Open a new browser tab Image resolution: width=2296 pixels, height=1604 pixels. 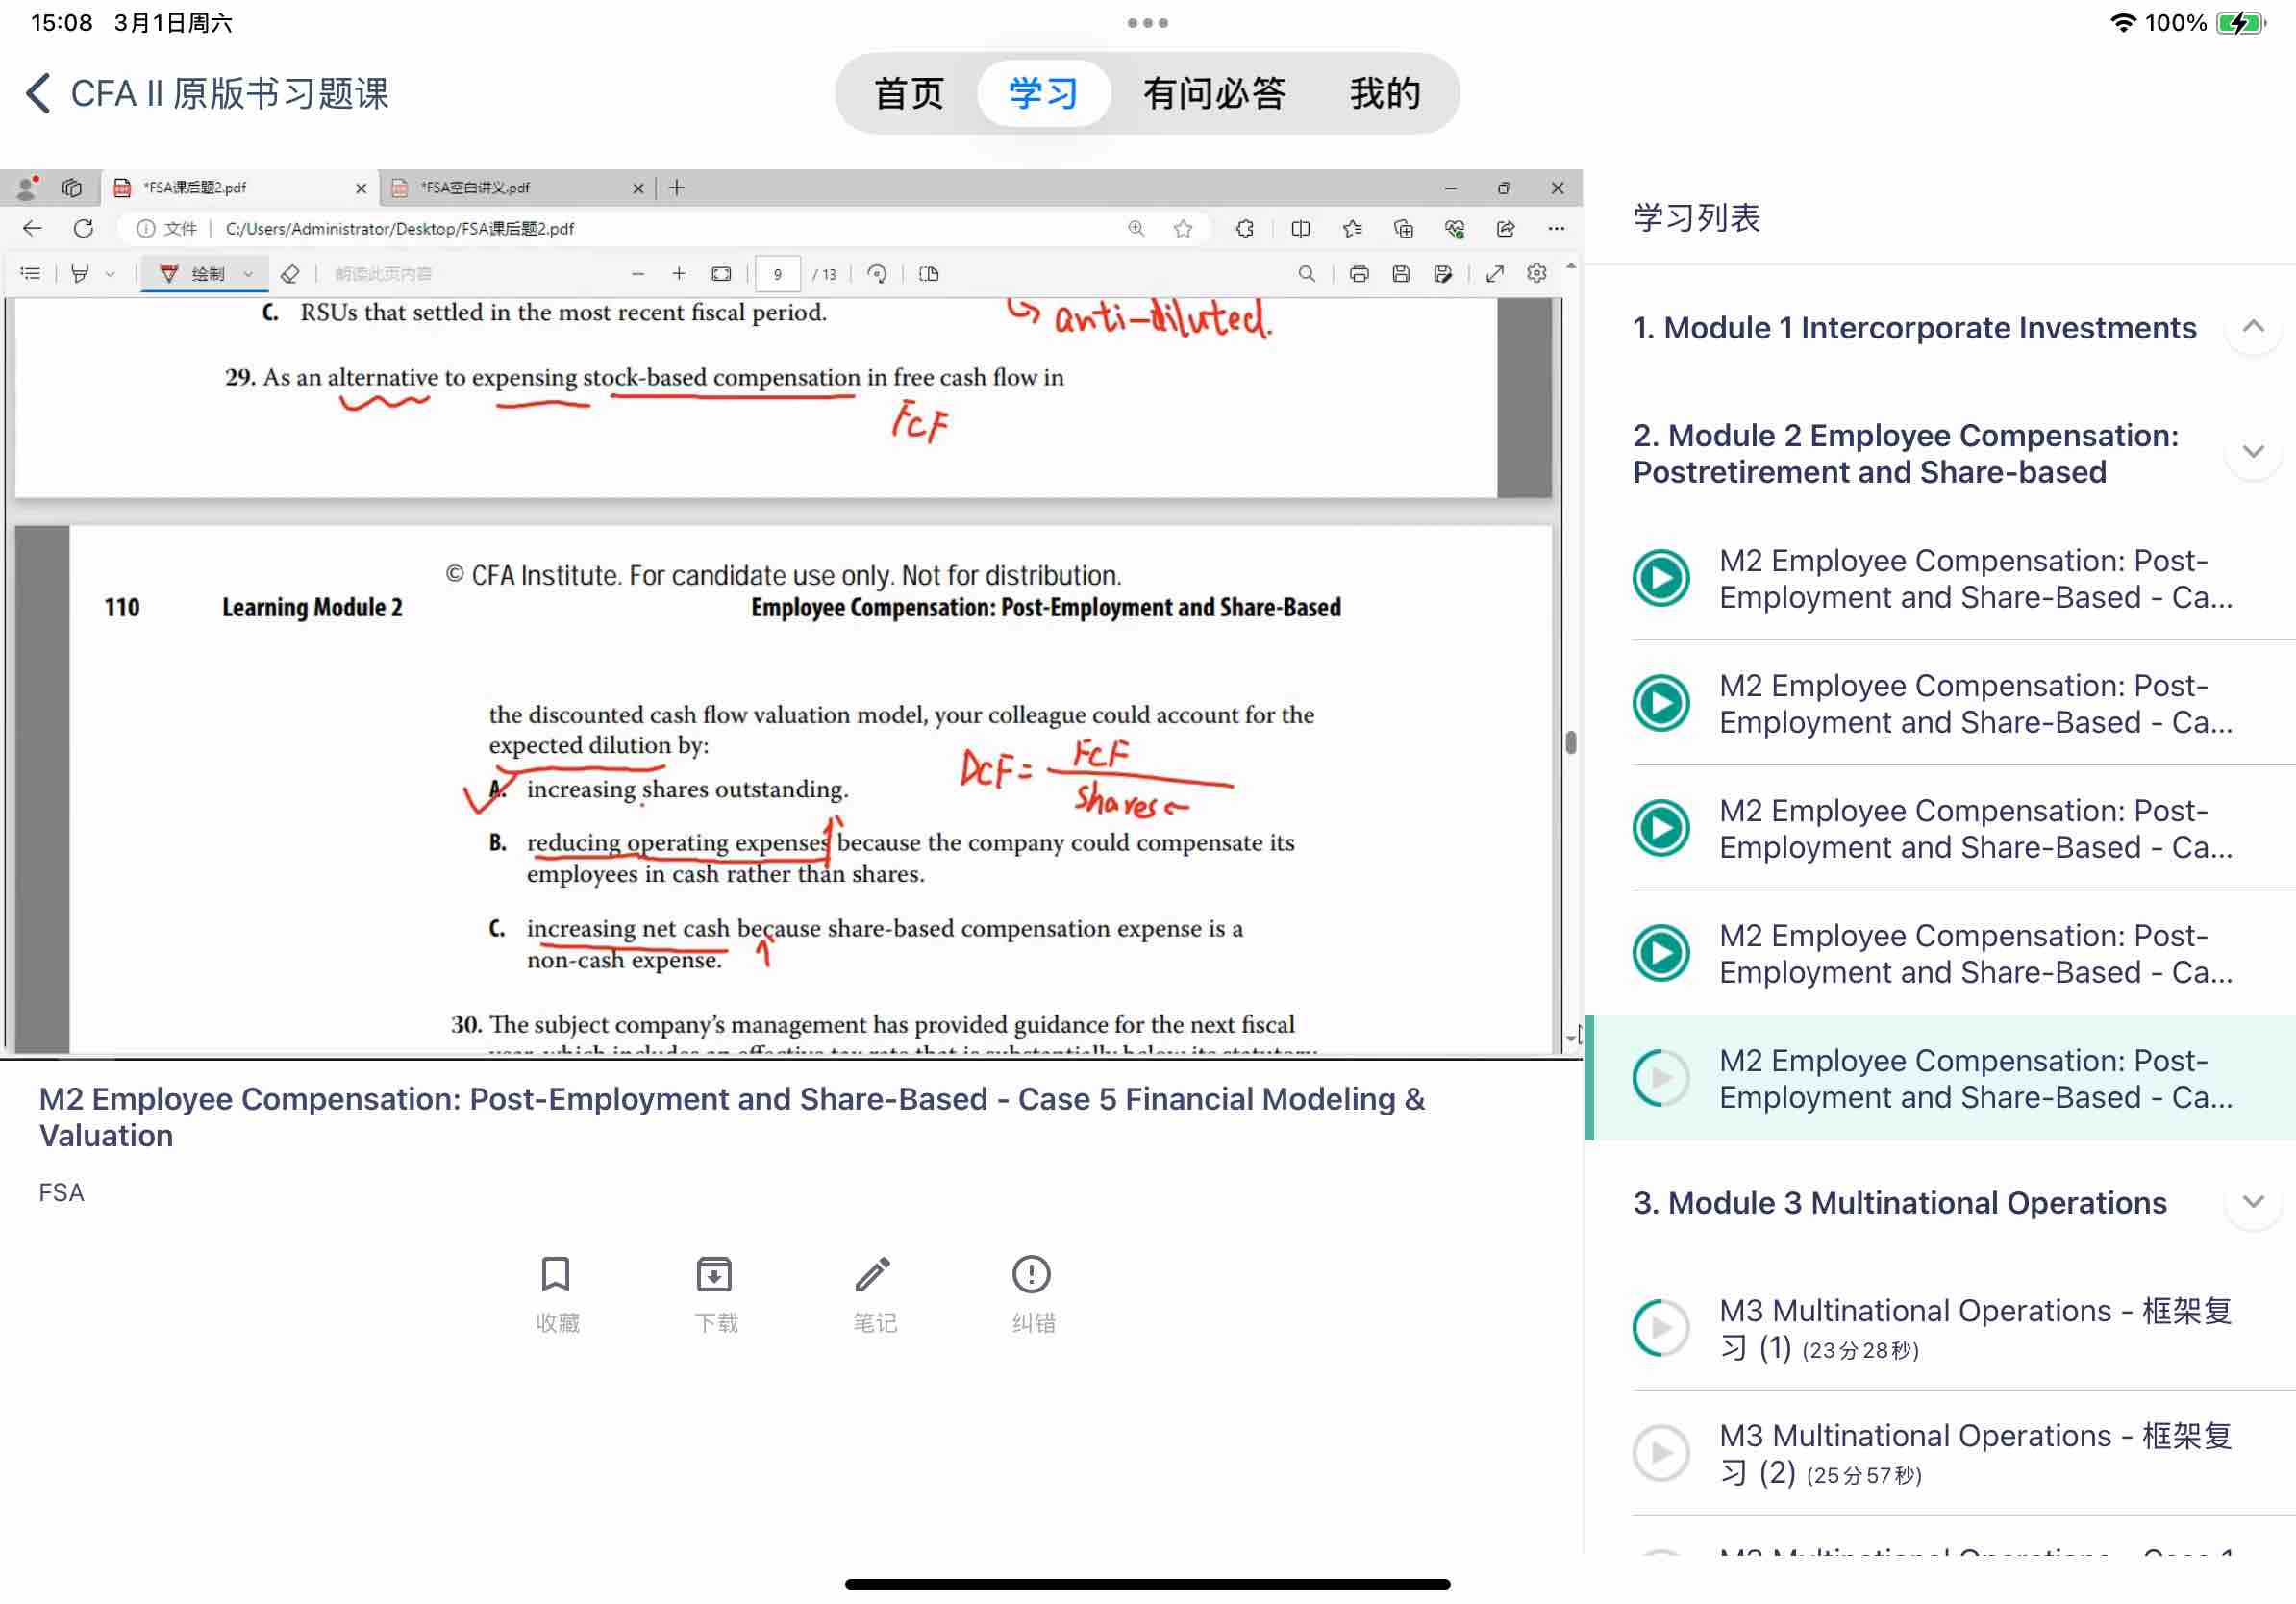pyautogui.click(x=677, y=188)
